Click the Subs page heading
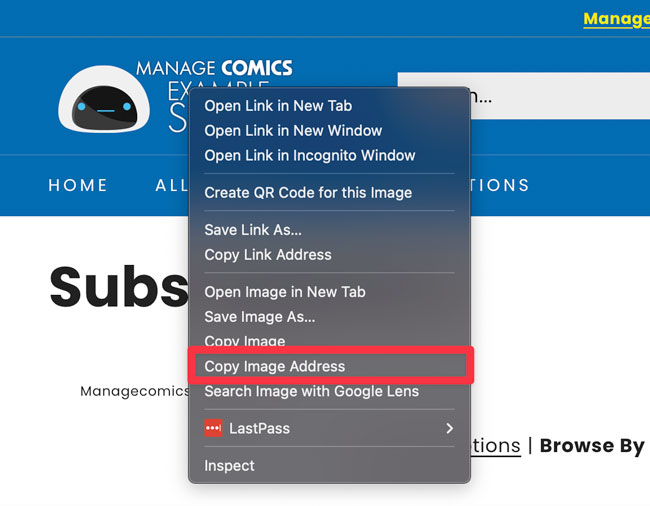The width and height of the screenshot is (650, 506). coord(119,287)
